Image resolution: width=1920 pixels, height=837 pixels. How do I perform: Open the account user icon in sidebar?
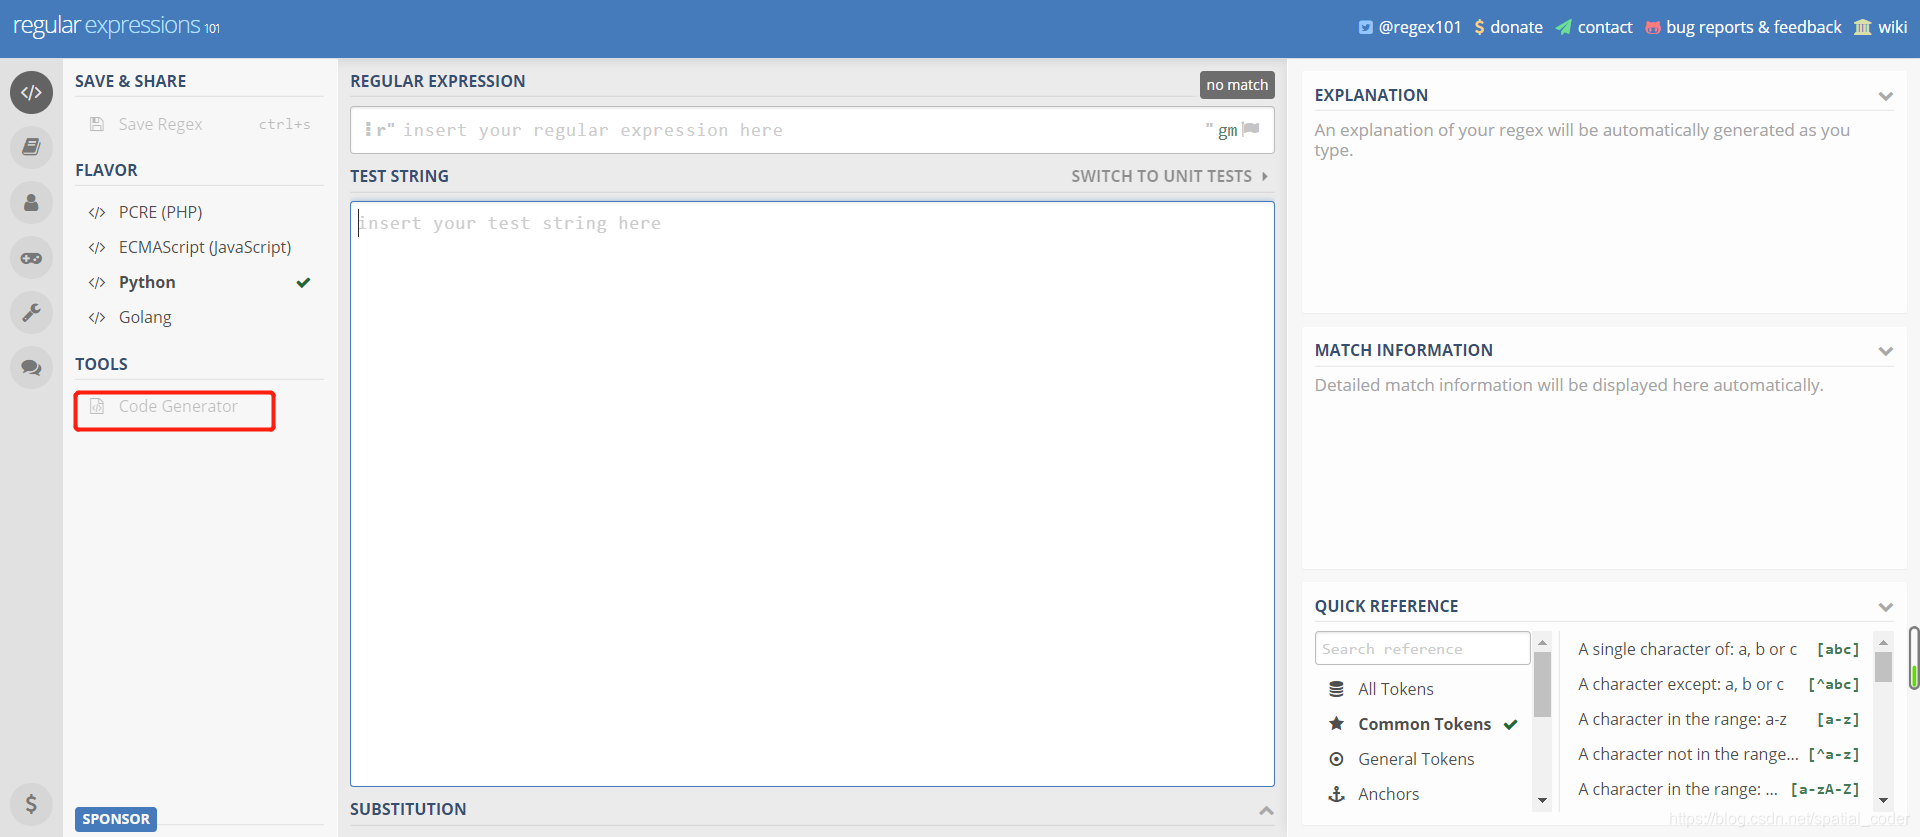tap(31, 202)
